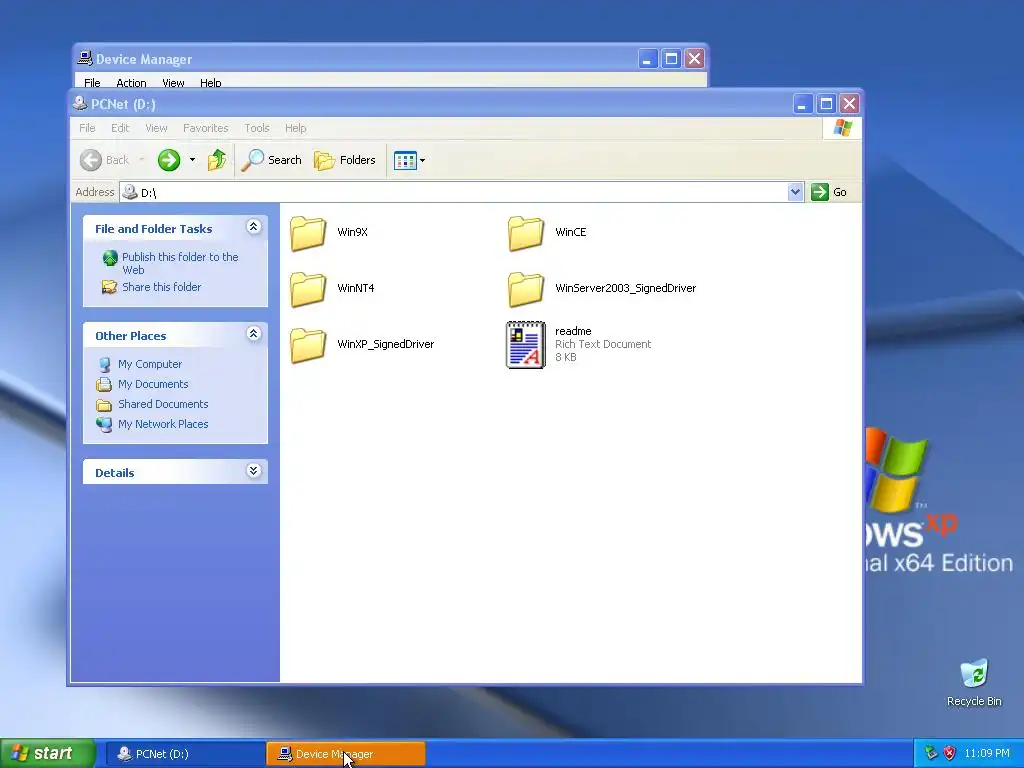The image size is (1024, 768).
Task: Open the Edit menu
Action: [x=120, y=128]
